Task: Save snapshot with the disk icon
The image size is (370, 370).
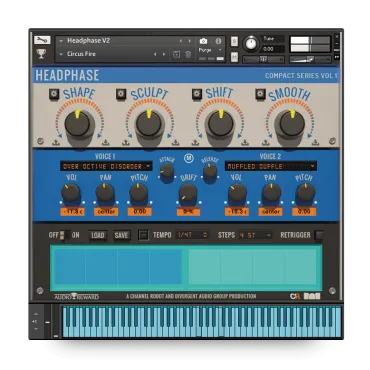Action: [177, 54]
